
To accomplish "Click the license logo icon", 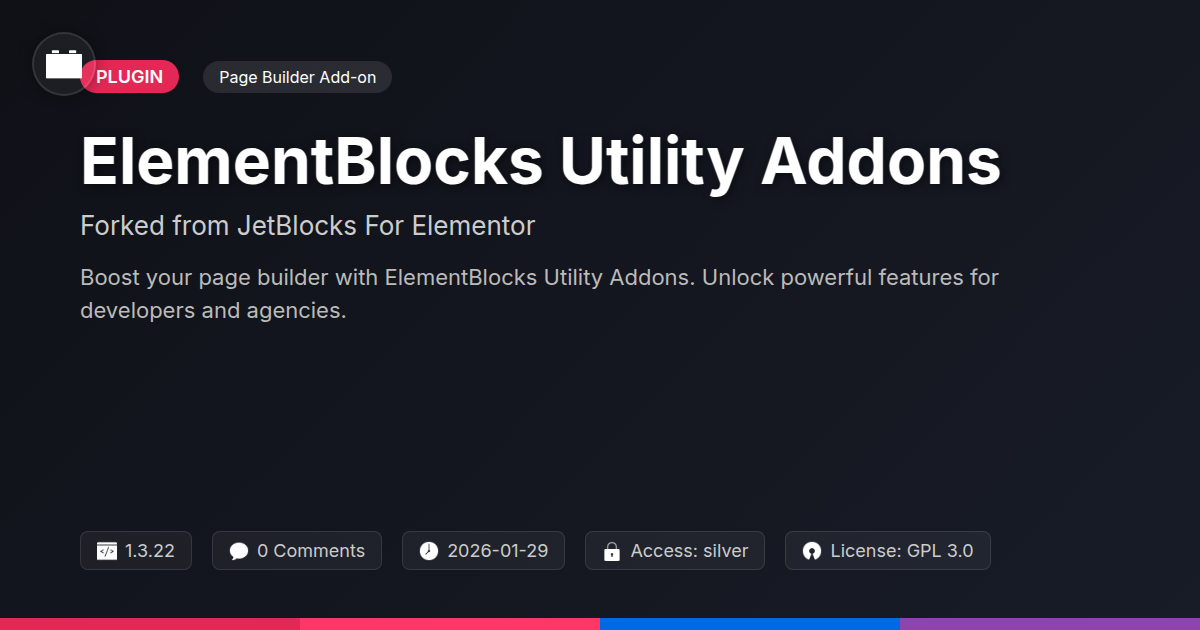I will point(812,551).
